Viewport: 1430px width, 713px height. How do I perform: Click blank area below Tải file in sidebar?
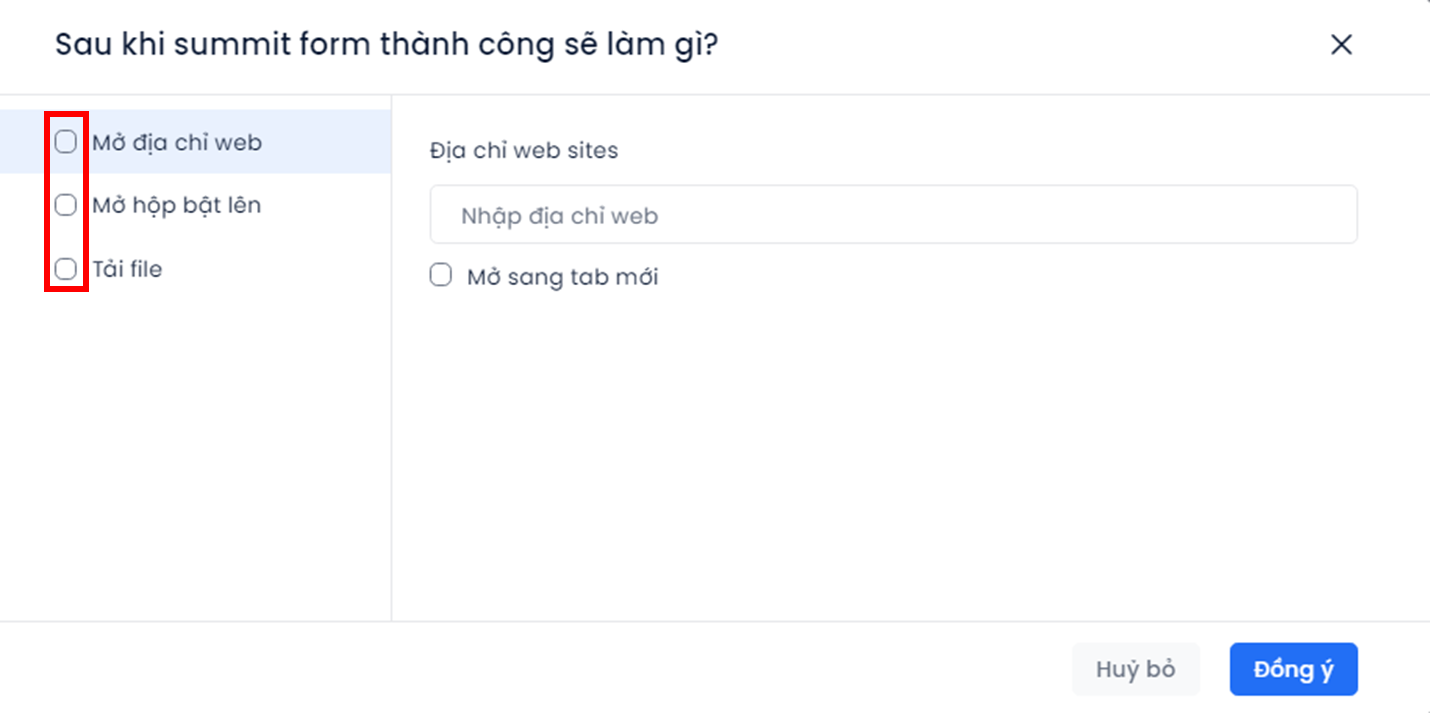(x=195, y=450)
